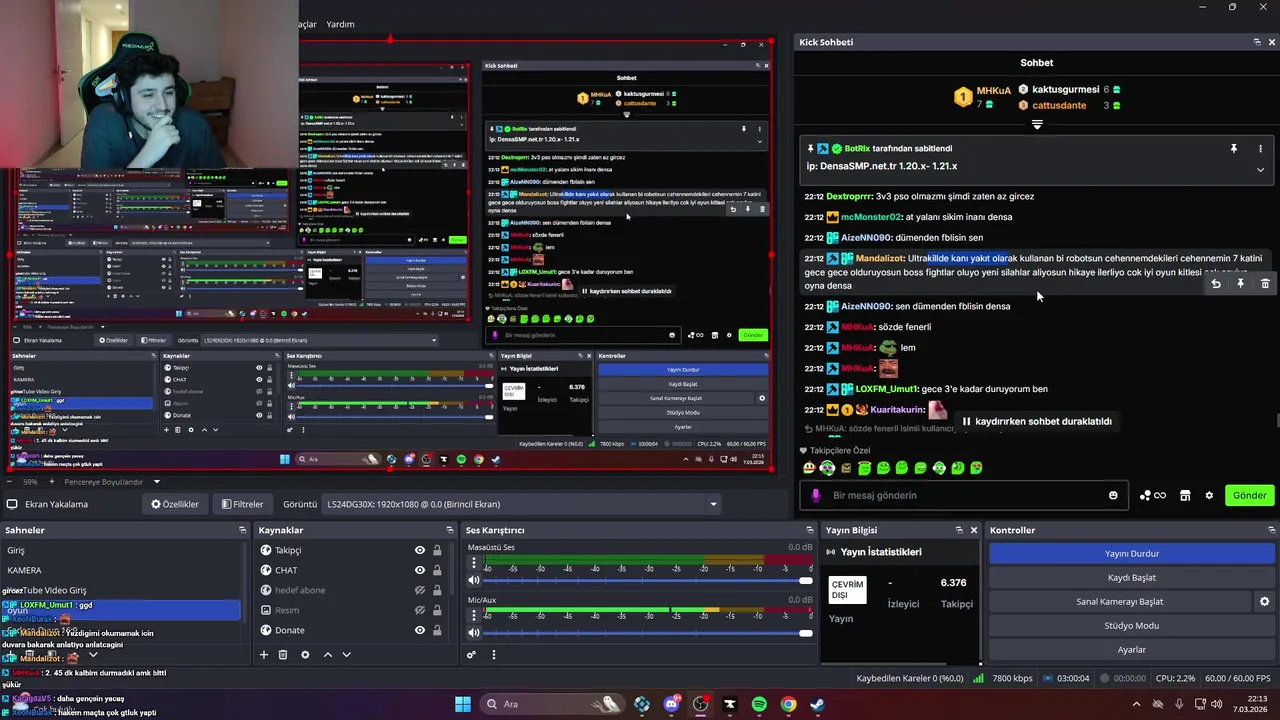Pop out the Sahneler dock
Screen dimensions: 1280x720
click(x=242, y=530)
